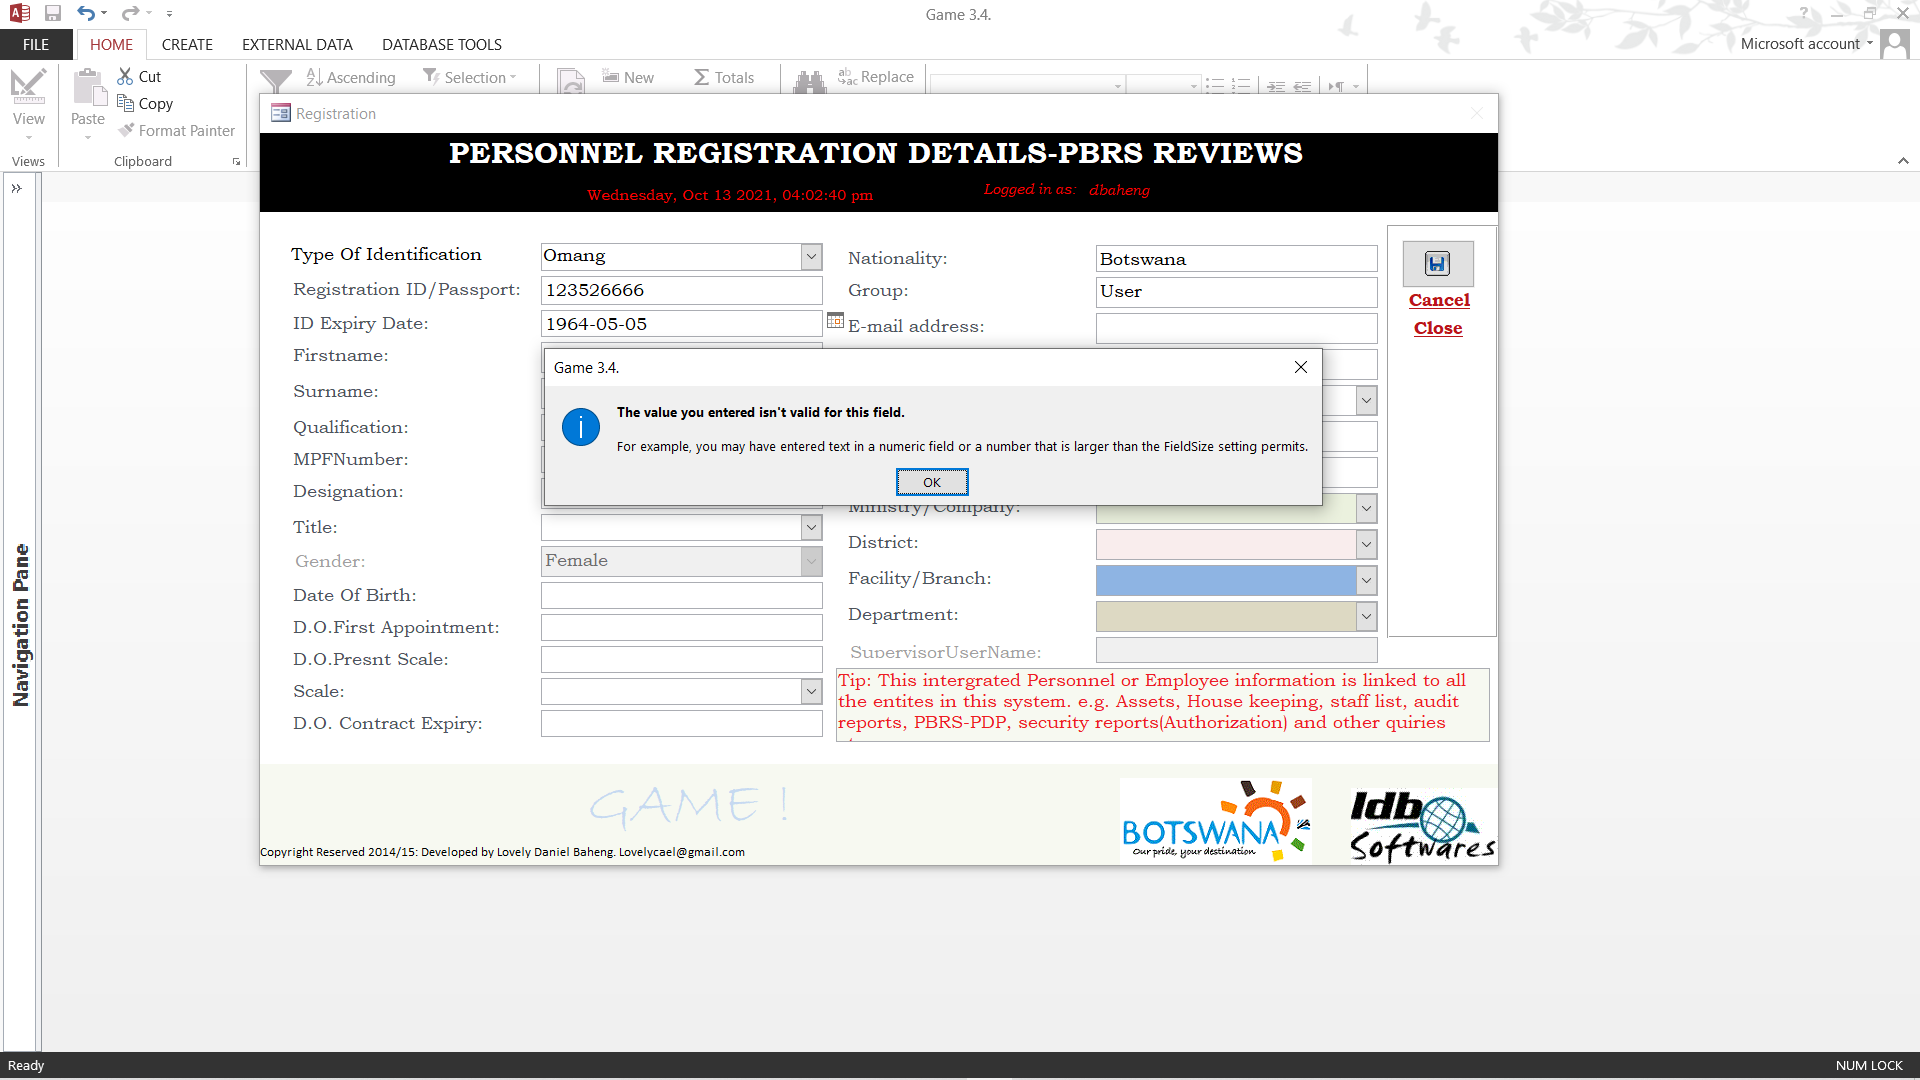Open the Title dropdown
This screenshot has width=1920, height=1080.
click(x=811, y=527)
